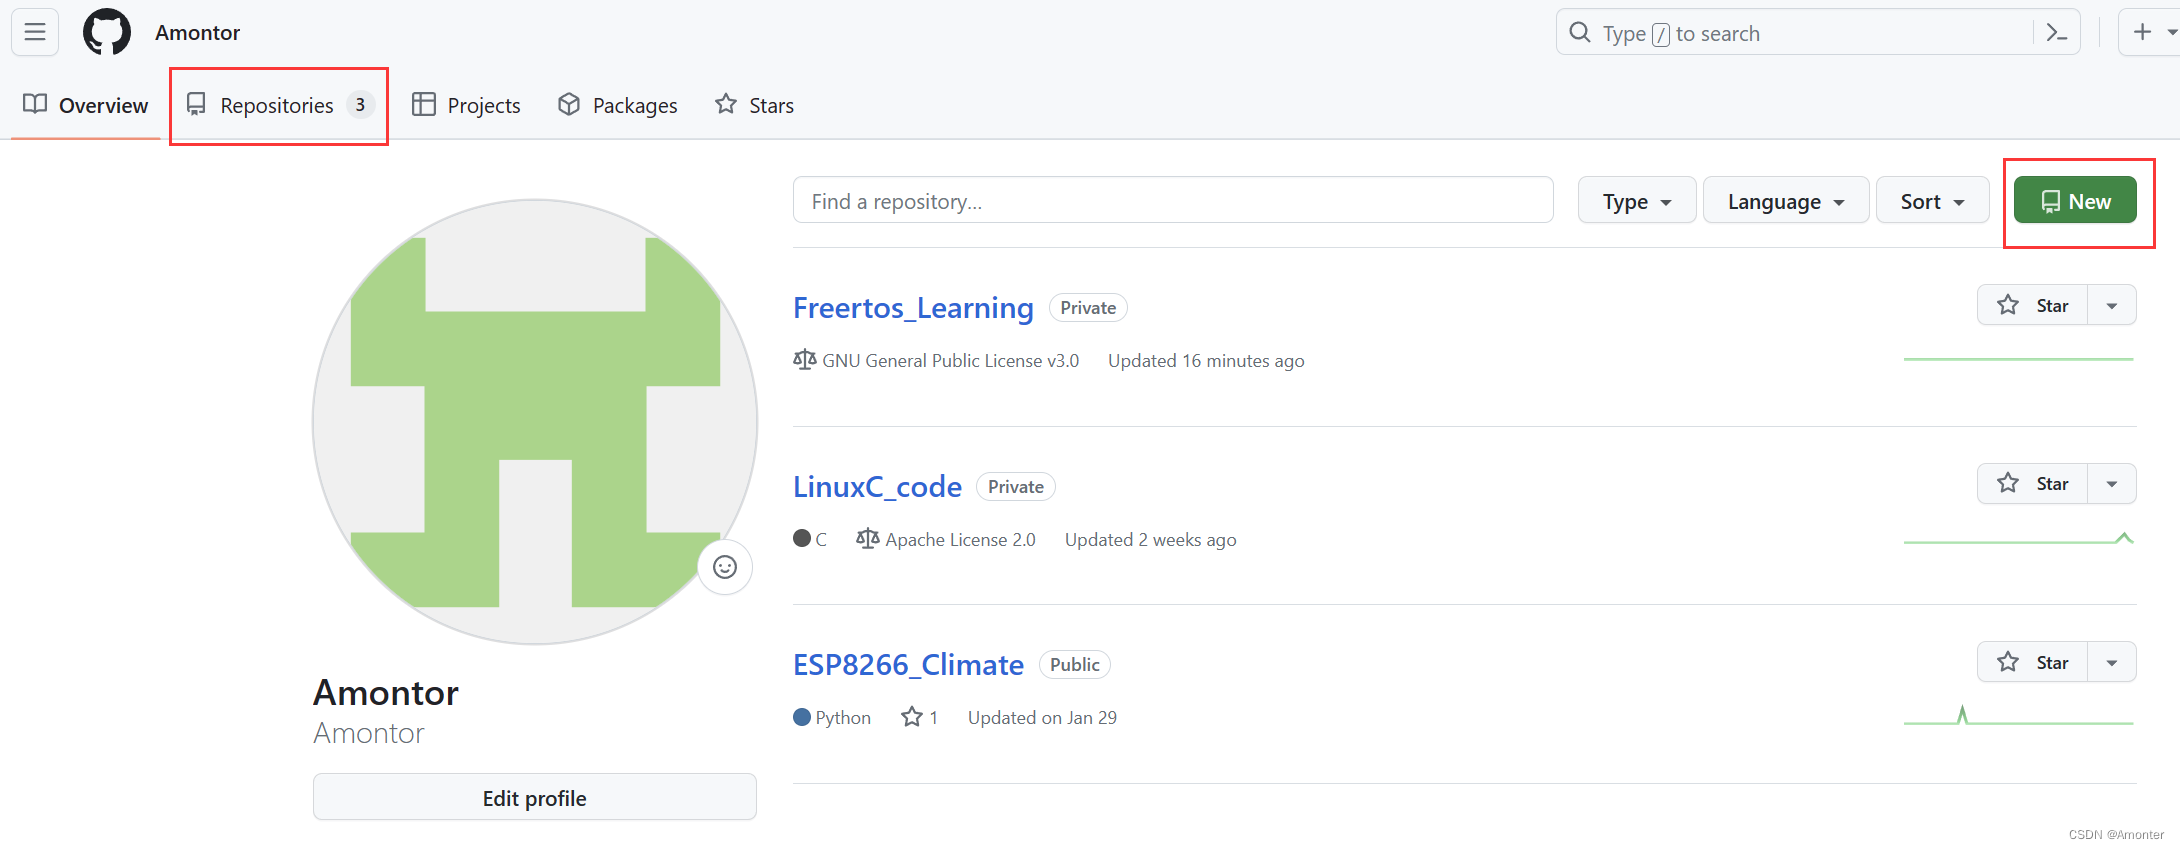Image resolution: width=2180 pixels, height=849 pixels.
Task: Switch to the Stars tab
Action: (755, 105)
